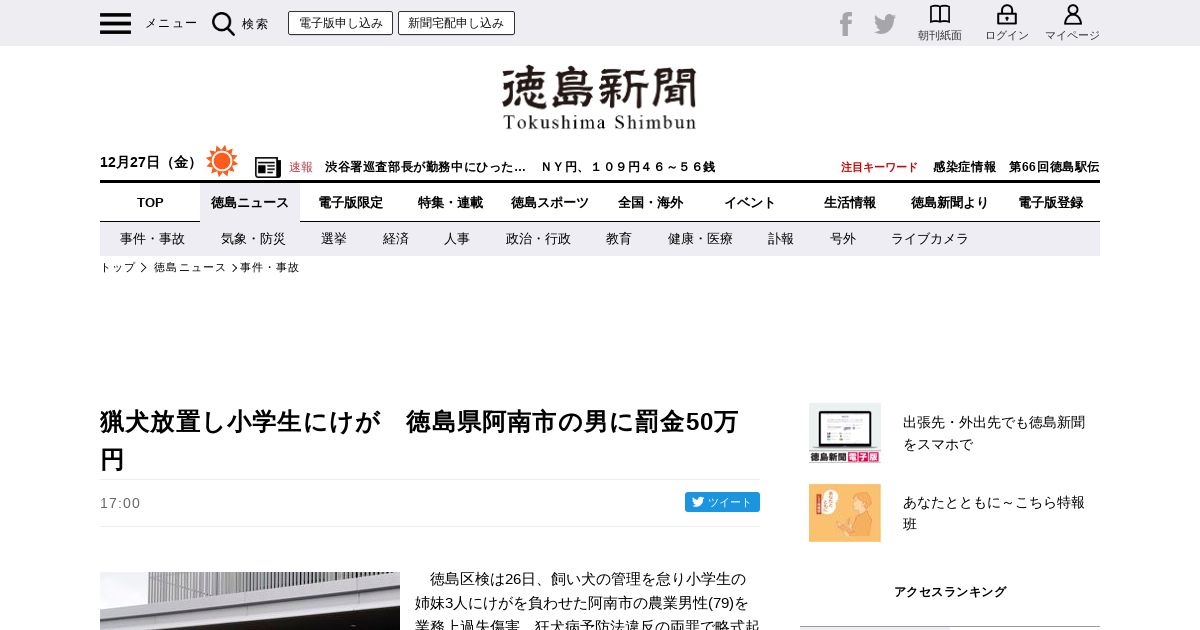Viewport: 1200px width, 630px height.
Task: Click アクセスランキング heading
Action: pos(950,592)
